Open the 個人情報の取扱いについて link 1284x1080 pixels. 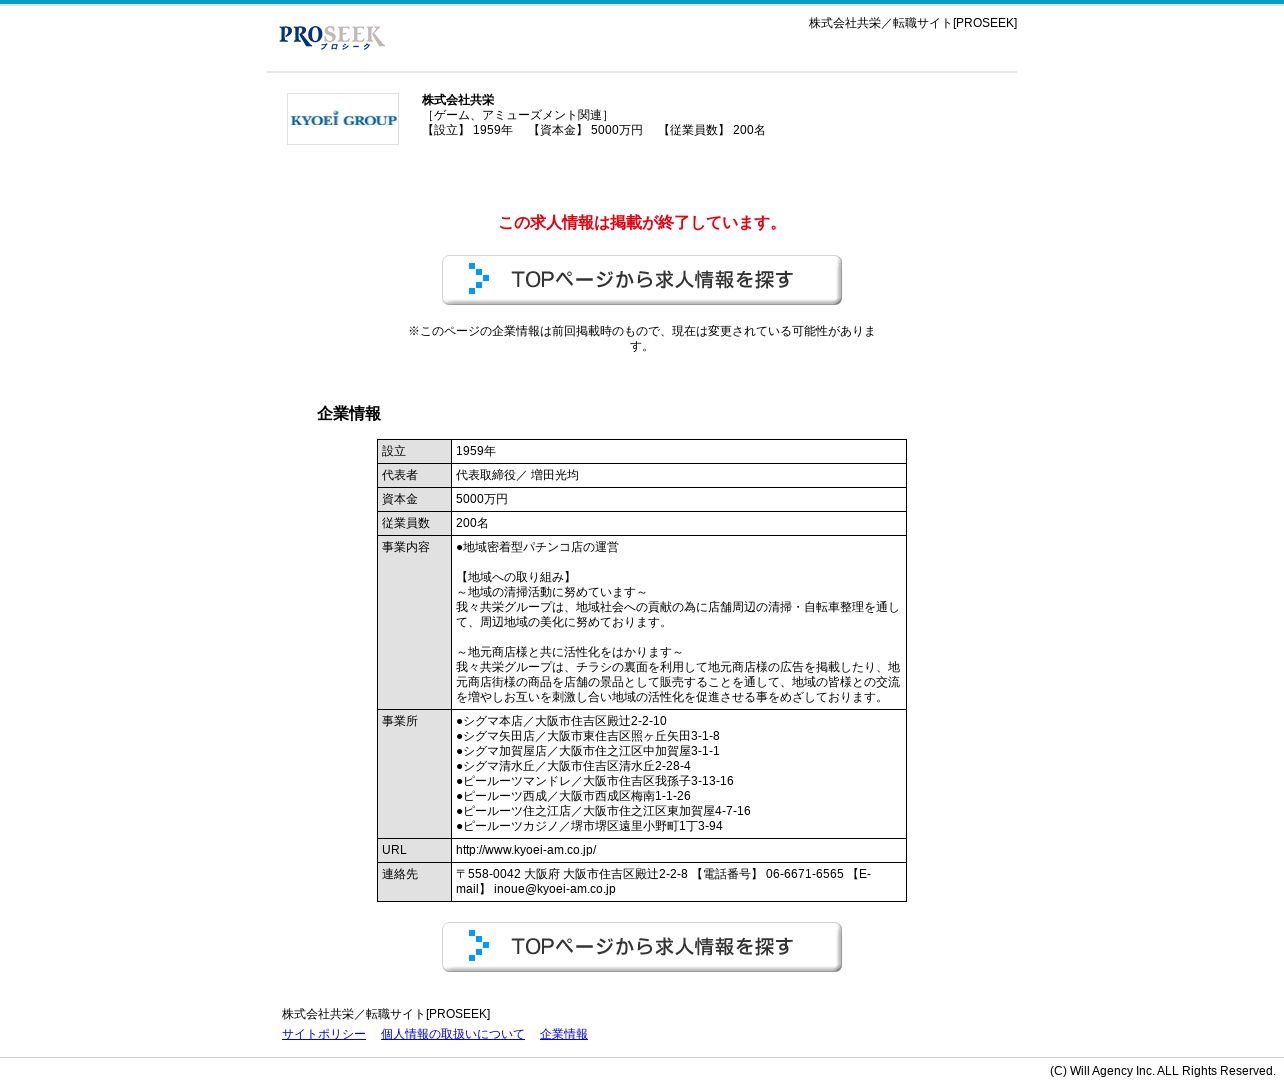point(453,1034)
